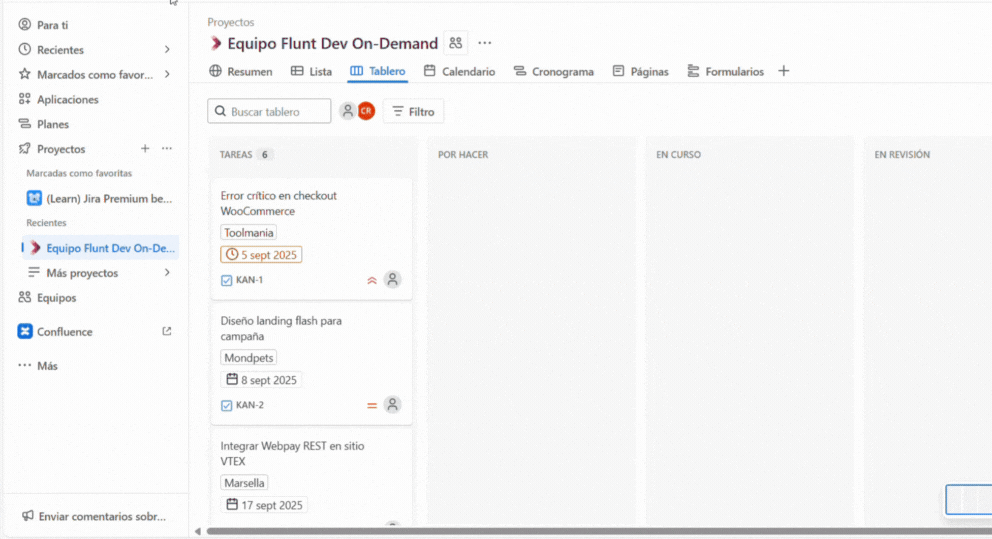Click the task checkbox icon on KAN-1
Viewport: 992px width, 539px height.
[227, 281]
